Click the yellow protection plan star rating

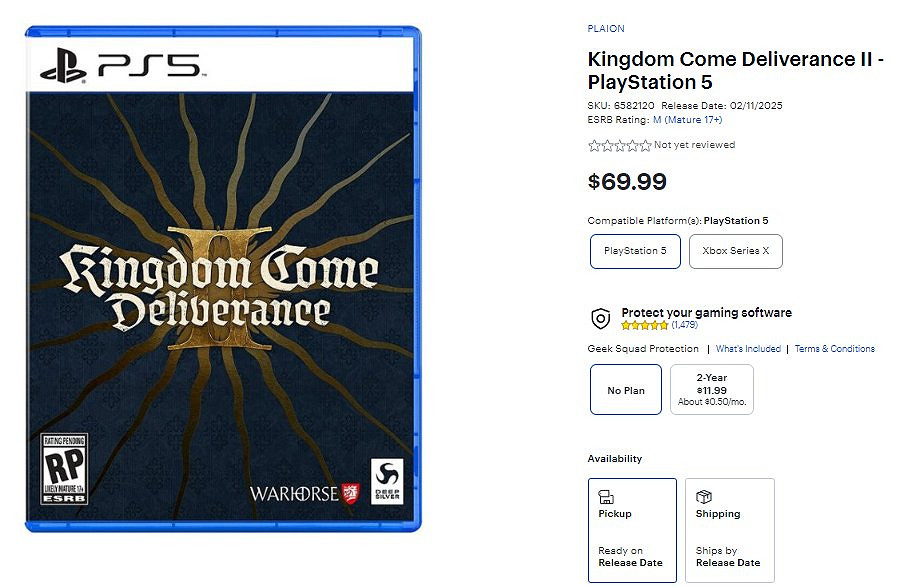pos(644,325)
